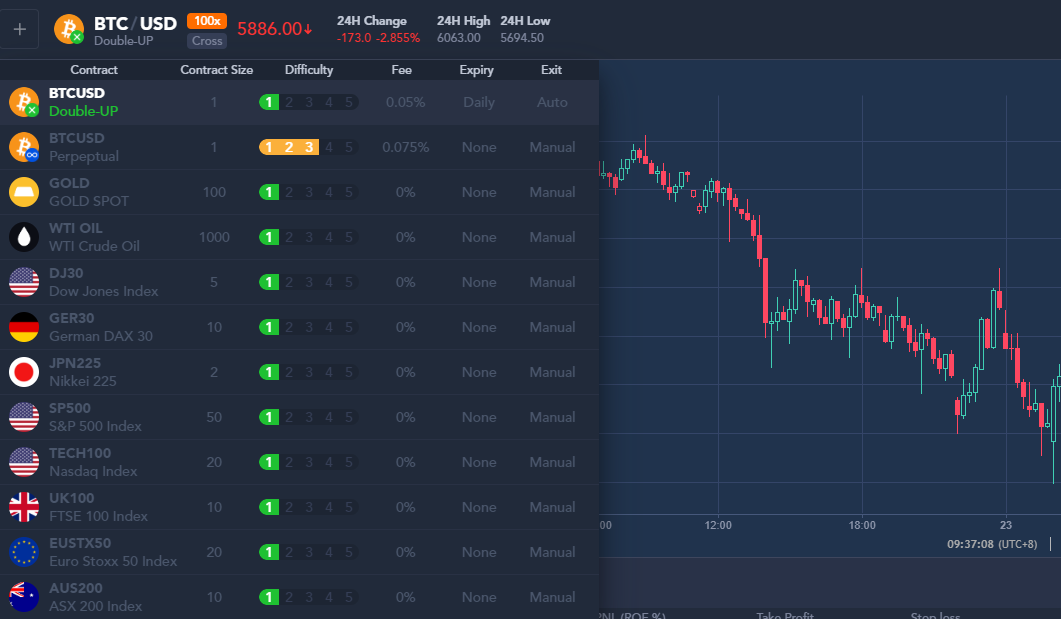Click the Manual exit value for AUS200
The width and height of the screenshot is (1061, 619).
552,597
